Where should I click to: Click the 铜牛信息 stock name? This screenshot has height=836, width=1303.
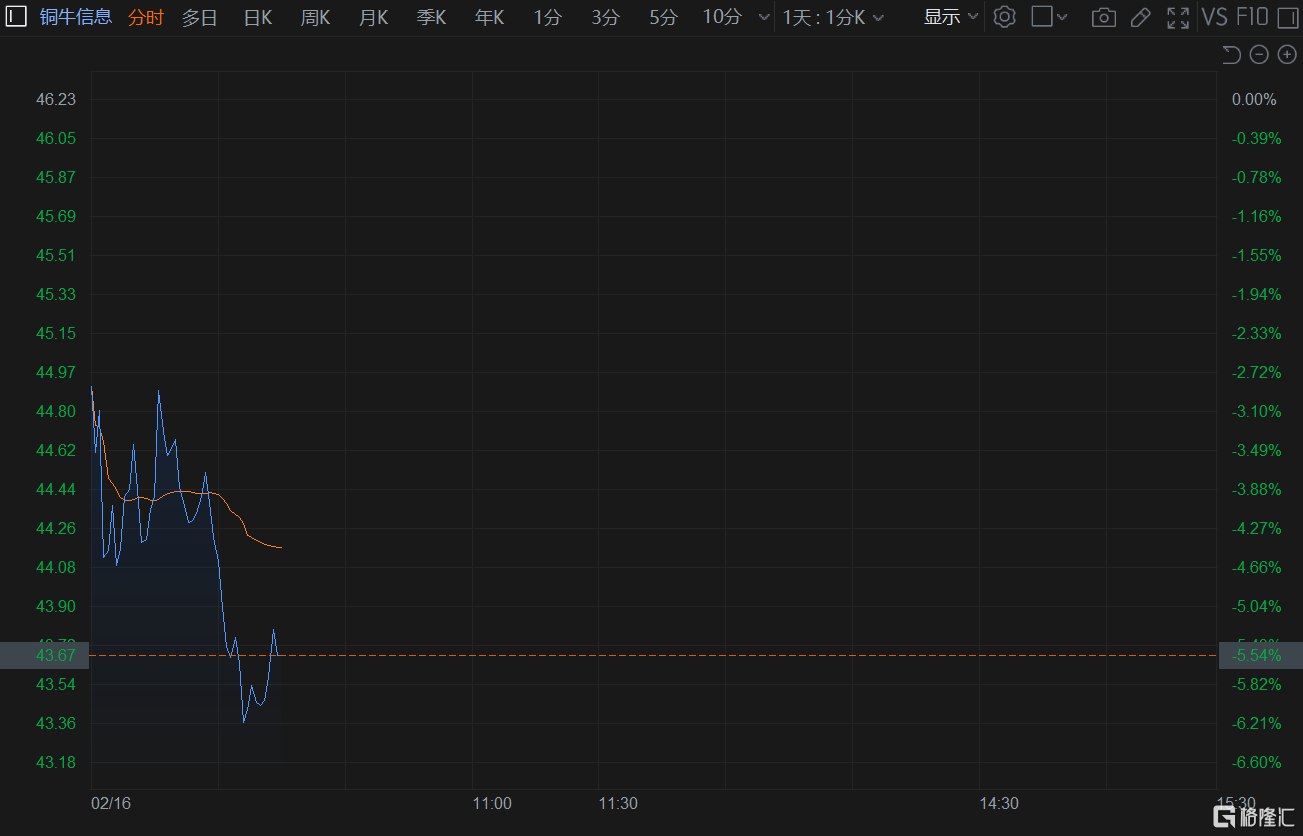76,17
